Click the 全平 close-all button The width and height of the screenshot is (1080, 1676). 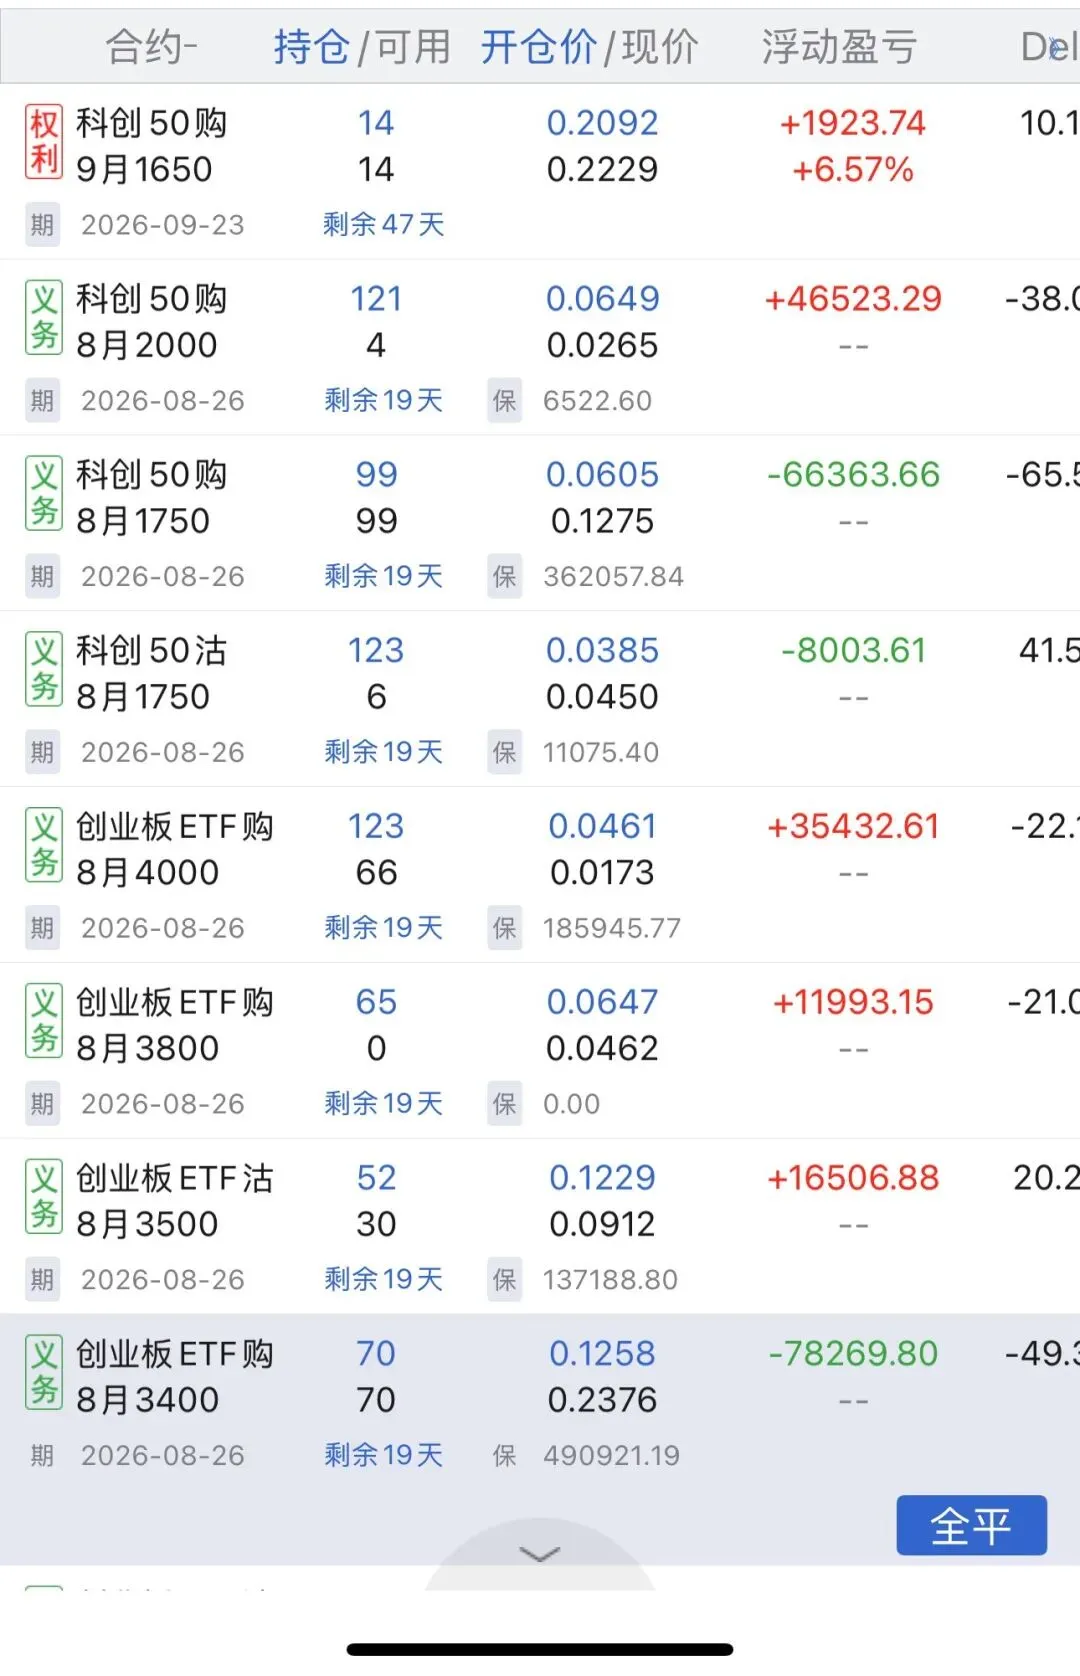tap(971, 1526)
